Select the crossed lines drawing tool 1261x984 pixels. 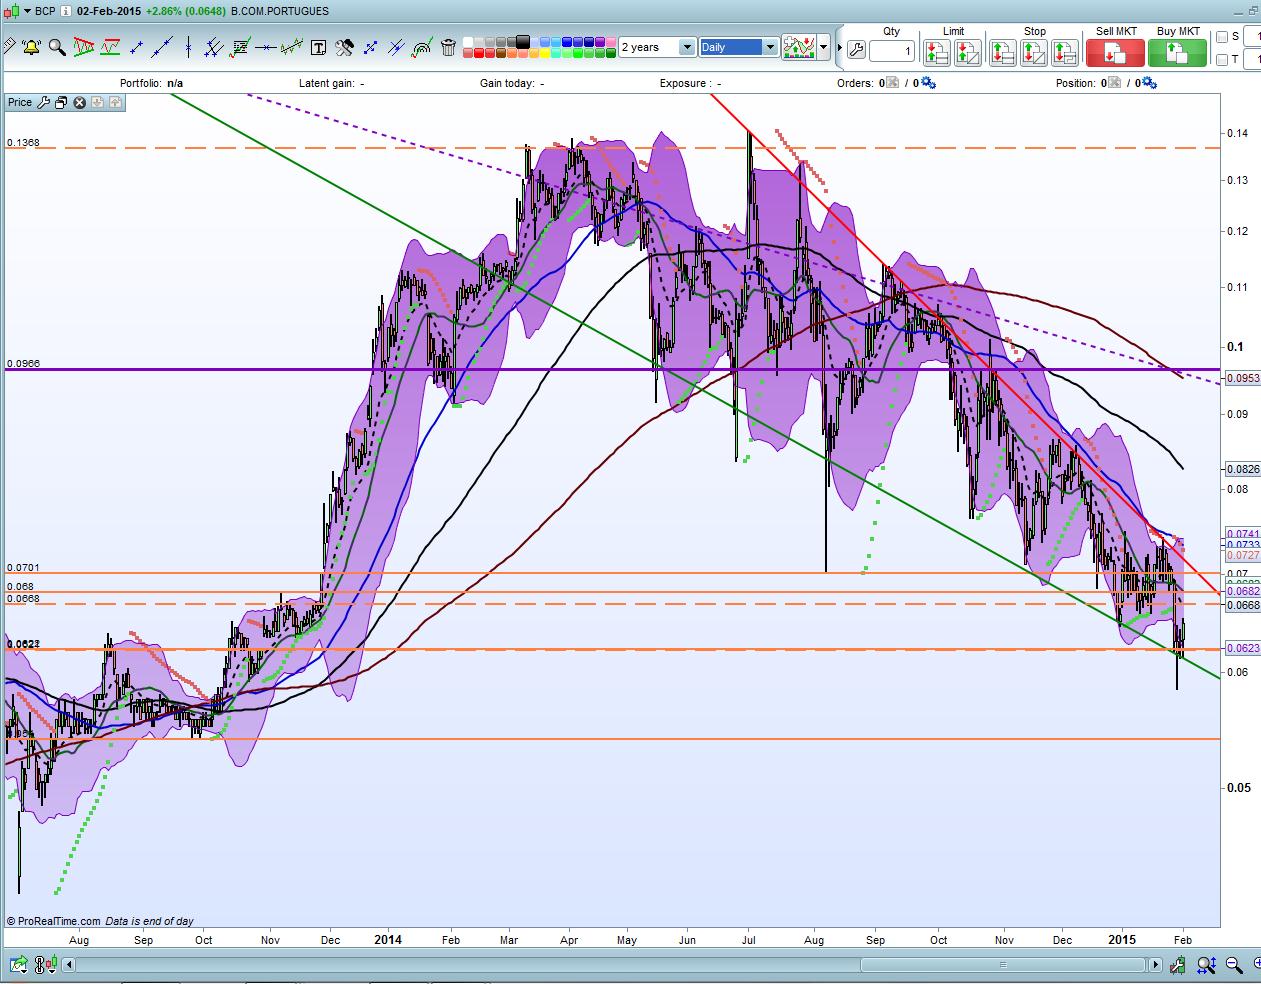[397, 47]
